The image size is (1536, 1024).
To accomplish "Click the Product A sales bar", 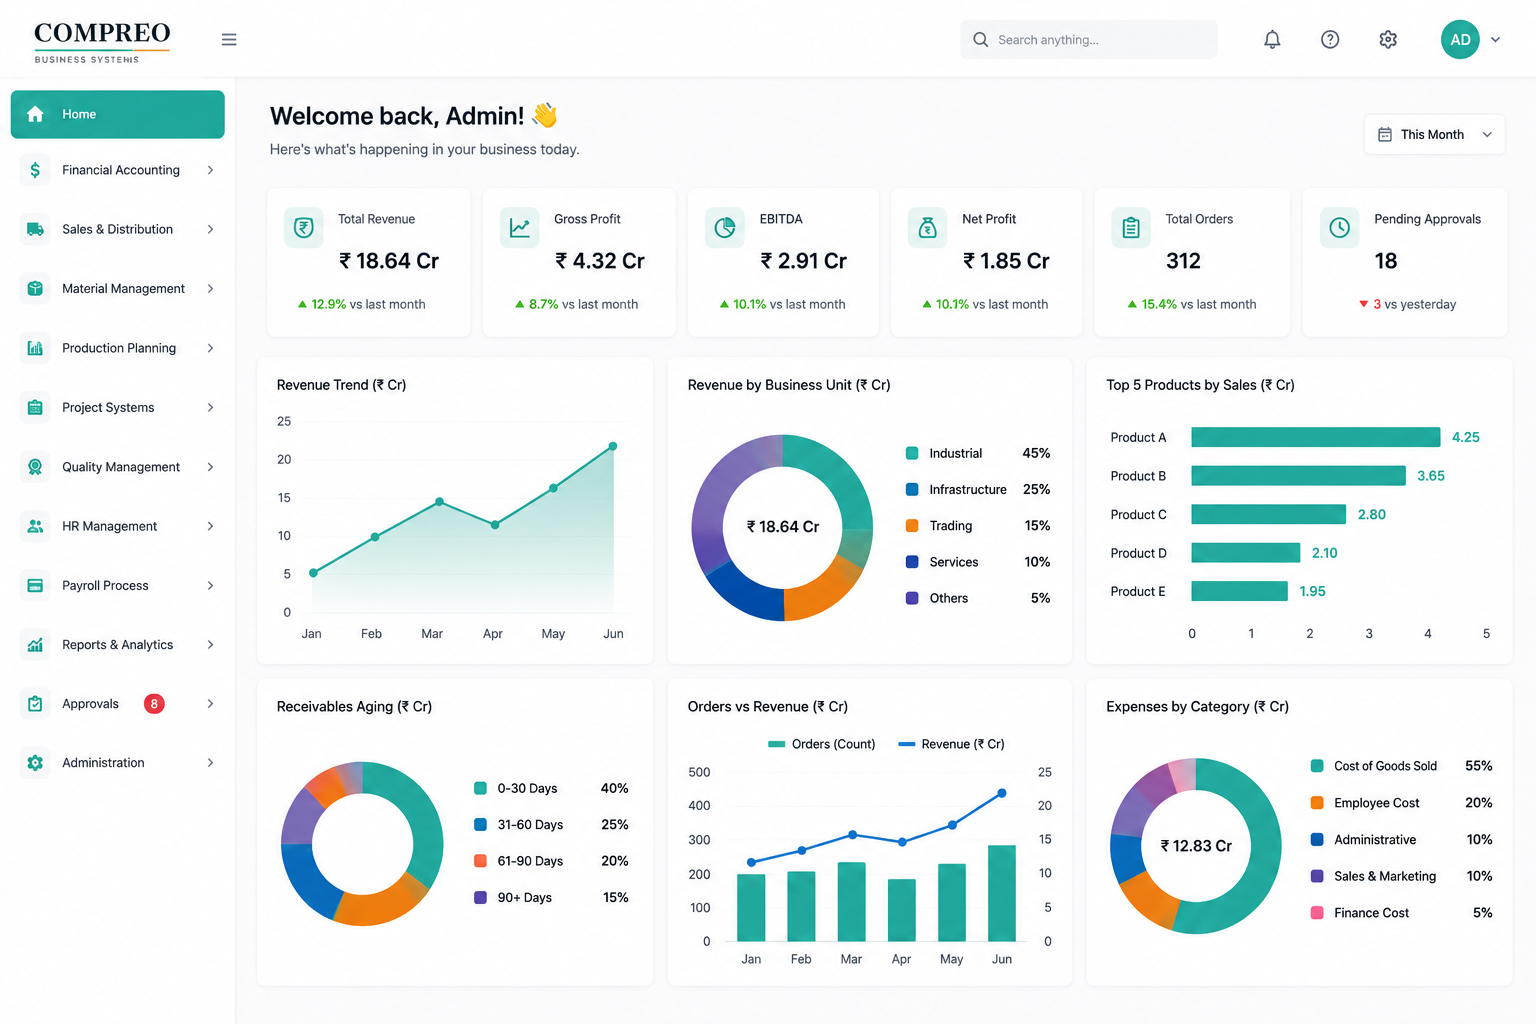I will point(1315,437).
